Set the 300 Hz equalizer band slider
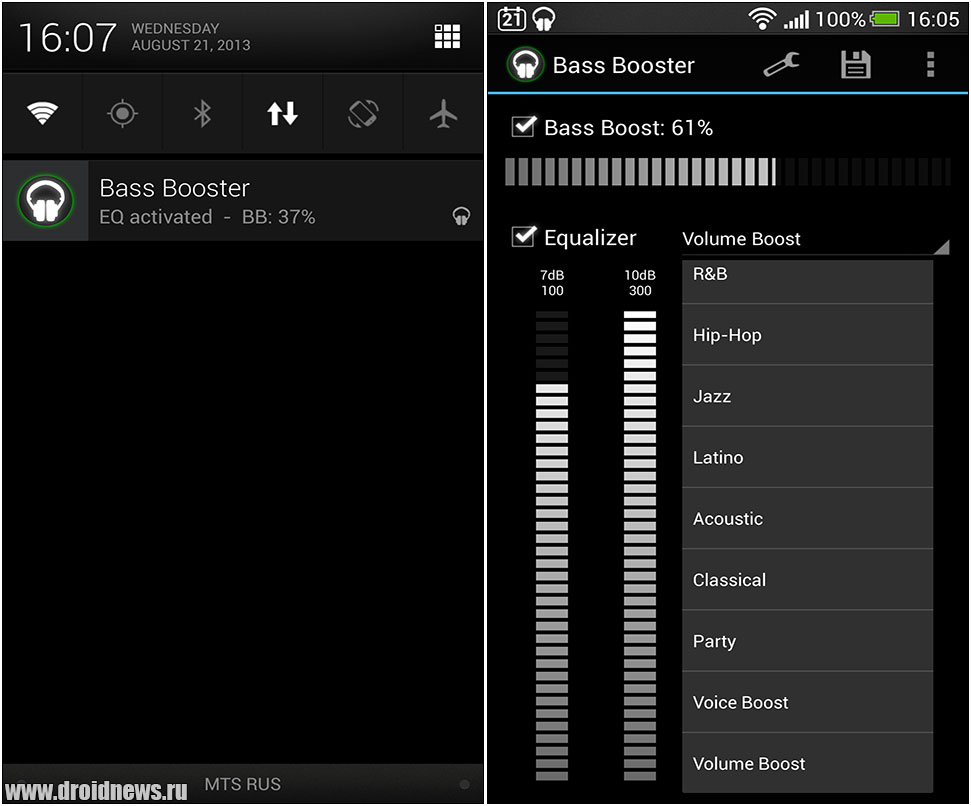Viewport: 971px width, 806px height. pos(640,545)
